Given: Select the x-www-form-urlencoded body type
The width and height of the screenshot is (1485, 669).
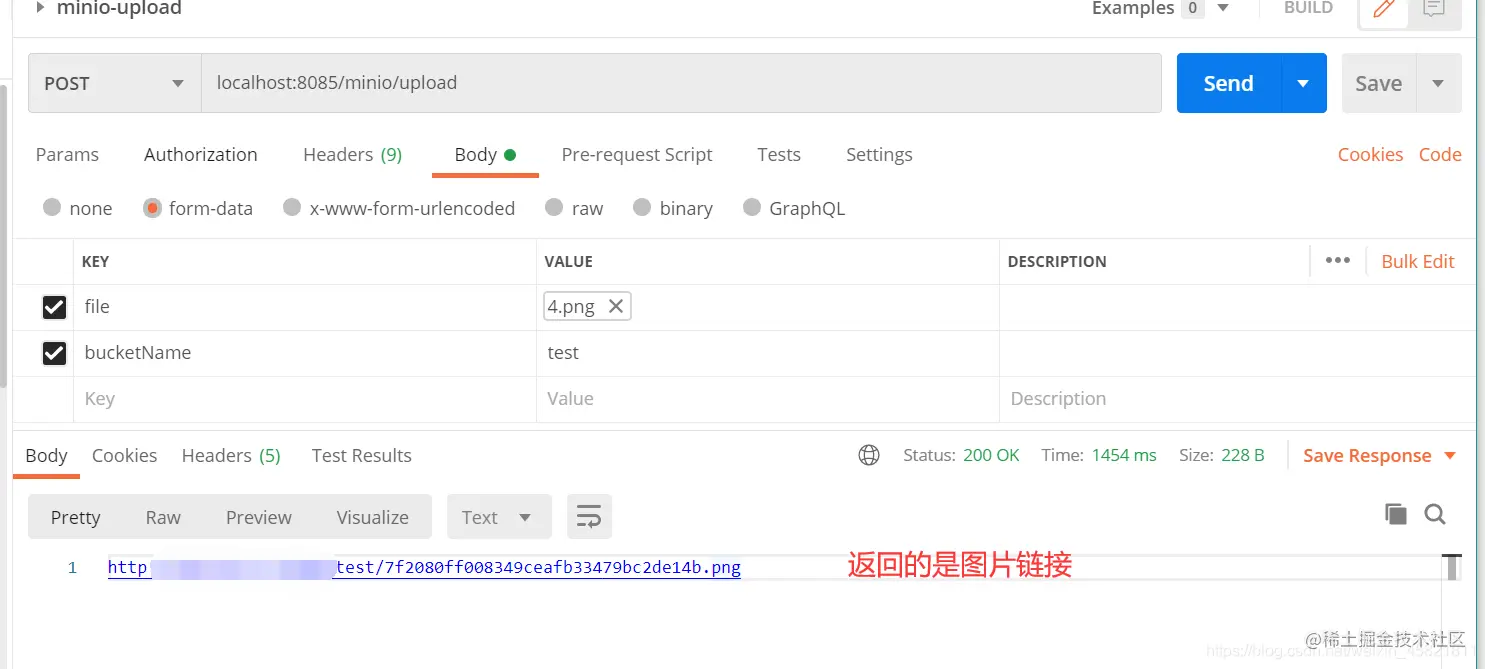Looking at the screenshot, I should coord(292,208).
